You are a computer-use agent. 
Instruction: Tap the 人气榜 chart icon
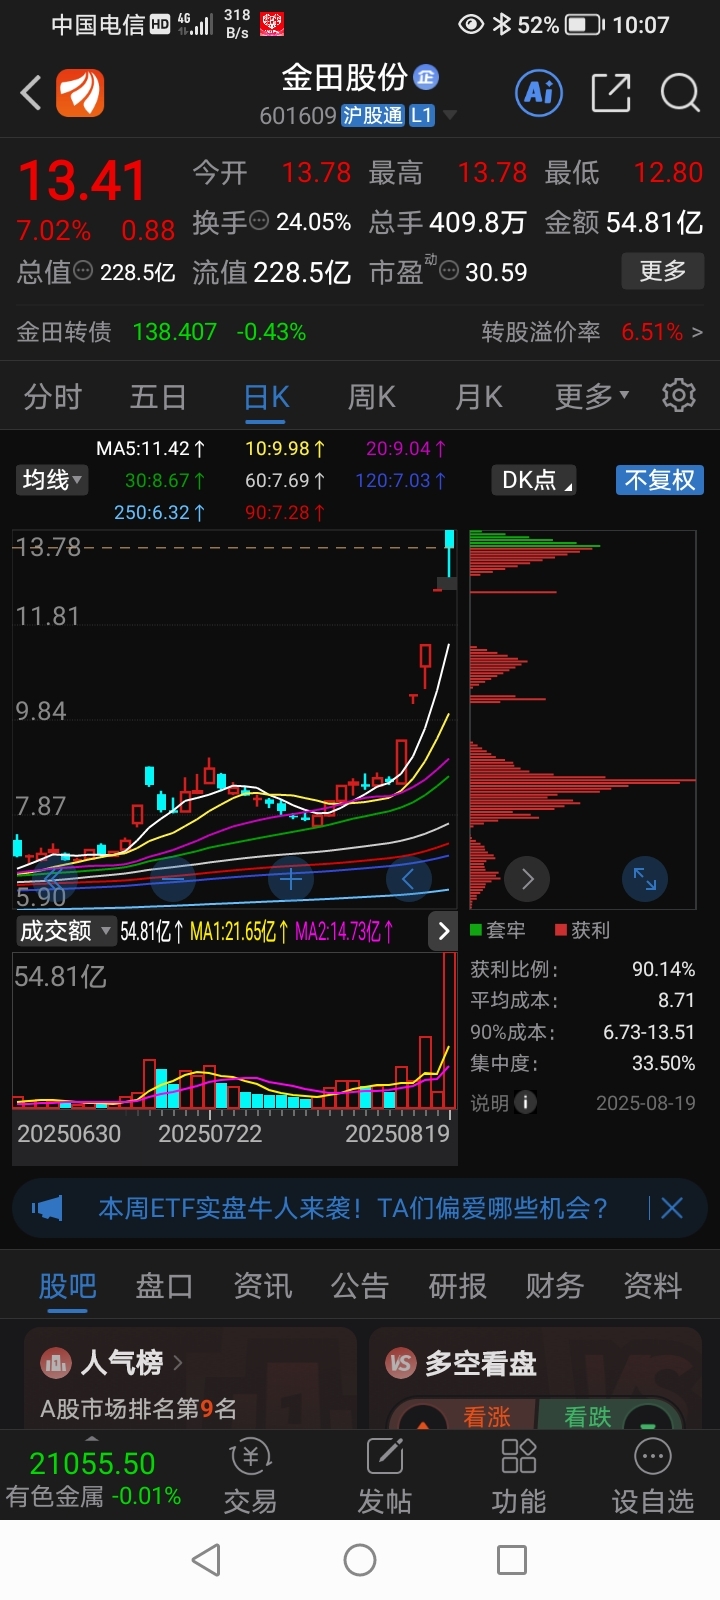coord(56,1362)
